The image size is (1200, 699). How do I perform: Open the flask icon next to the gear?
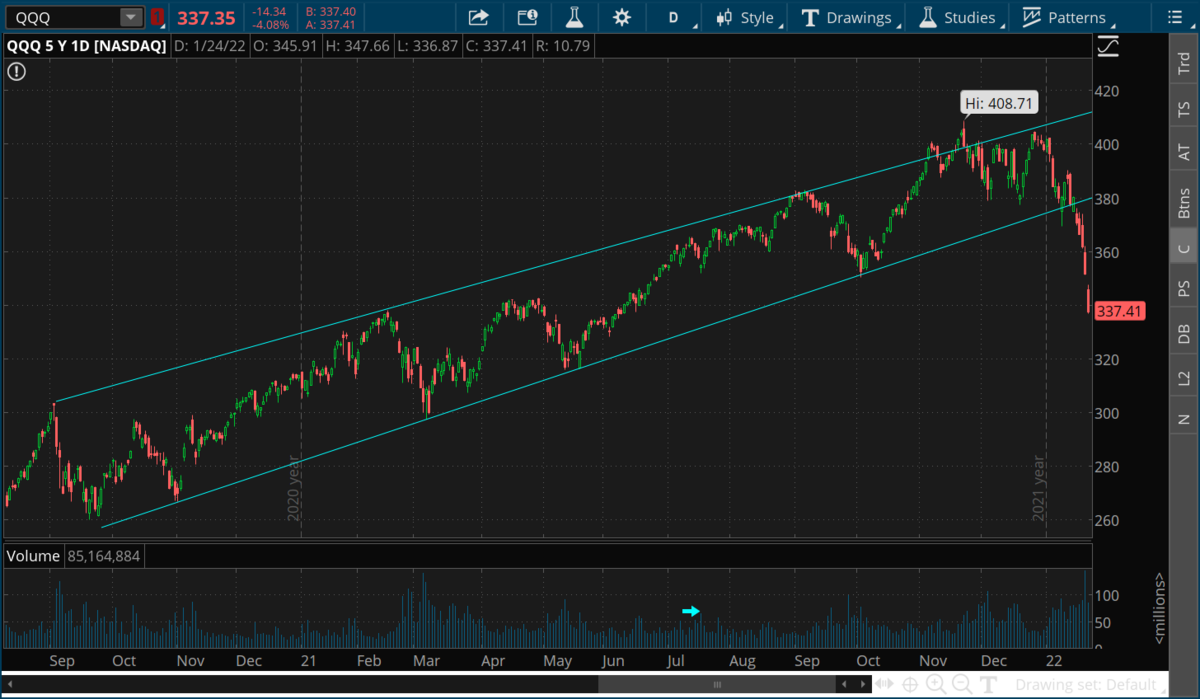(x=574, y=17)
